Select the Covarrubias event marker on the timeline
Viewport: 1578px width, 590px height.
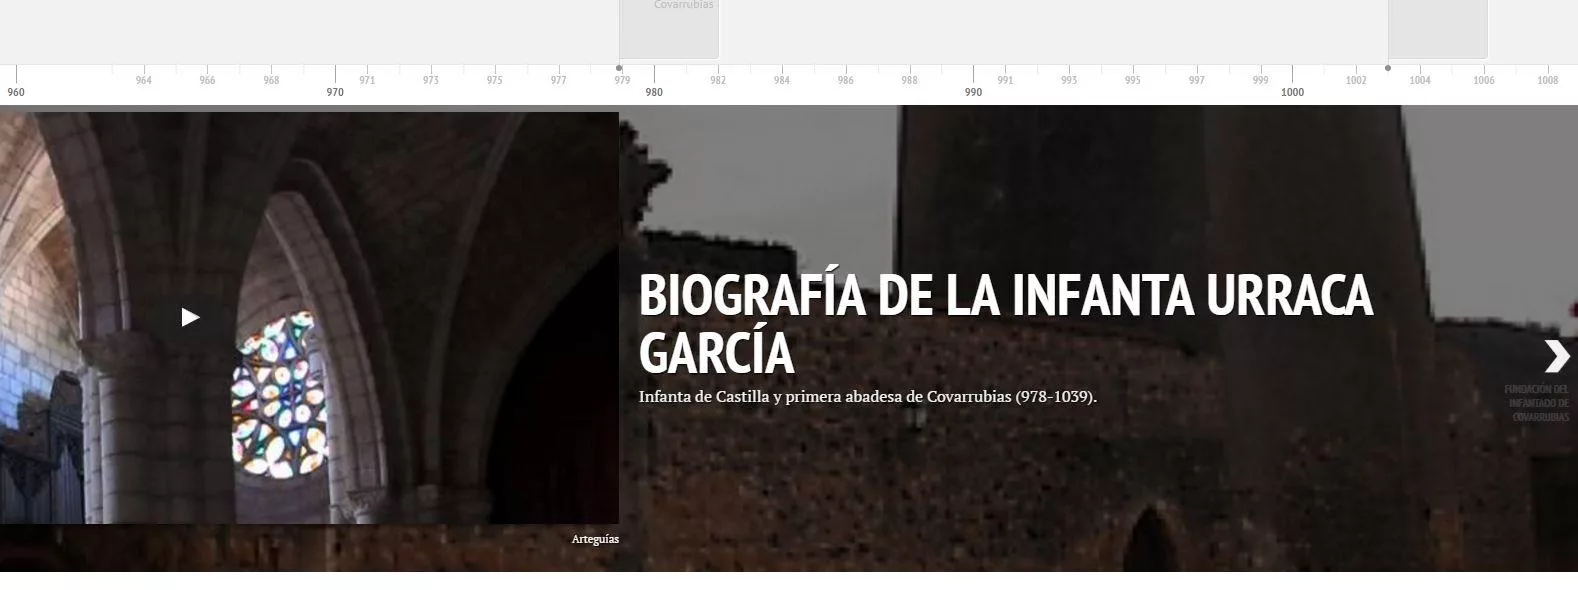[x=669, y=29]
